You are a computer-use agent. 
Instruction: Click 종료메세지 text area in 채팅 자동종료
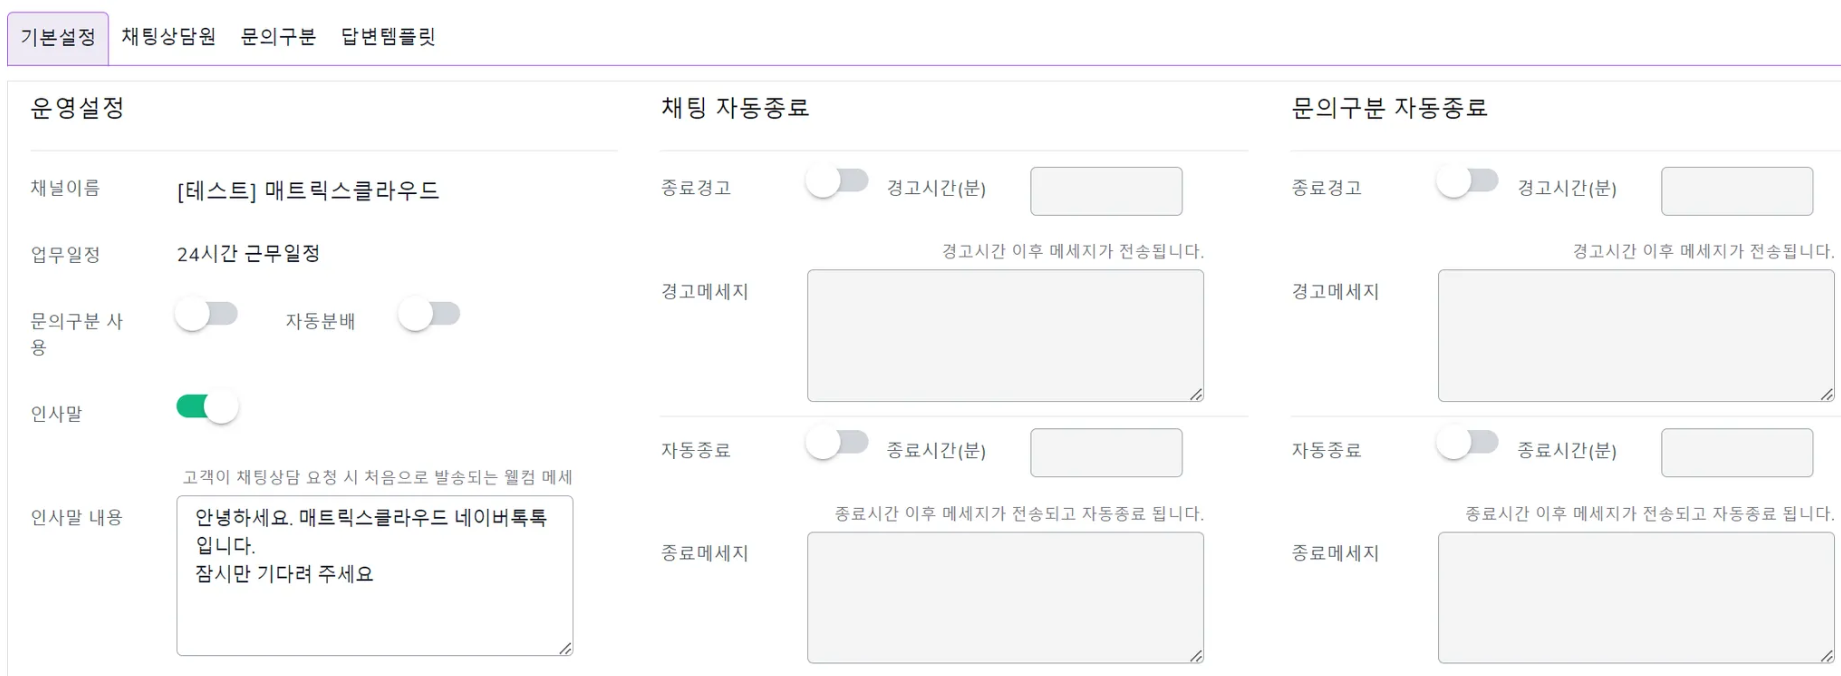(1005, 597)
